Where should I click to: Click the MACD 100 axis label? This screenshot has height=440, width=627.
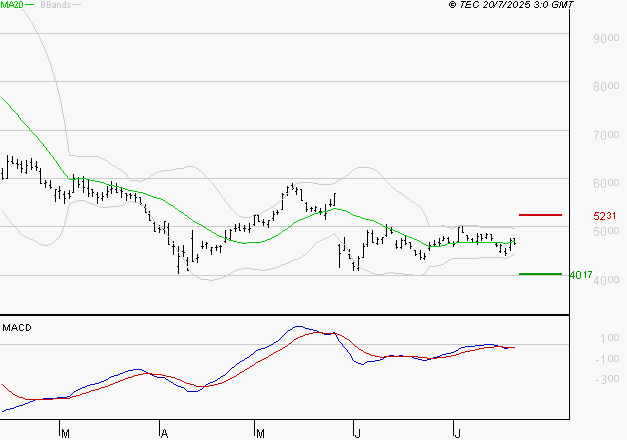610,338
